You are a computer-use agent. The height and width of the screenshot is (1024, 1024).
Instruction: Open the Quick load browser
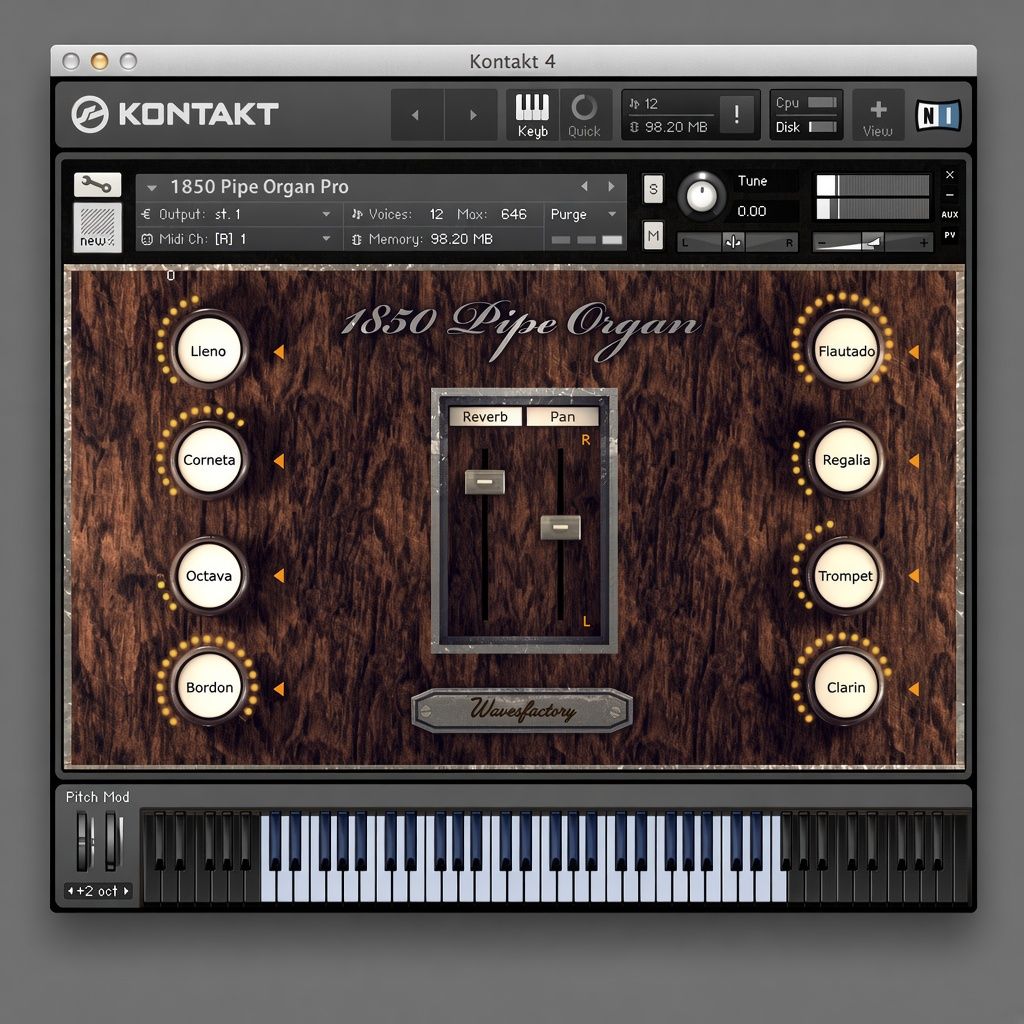(x=584, y=116)
